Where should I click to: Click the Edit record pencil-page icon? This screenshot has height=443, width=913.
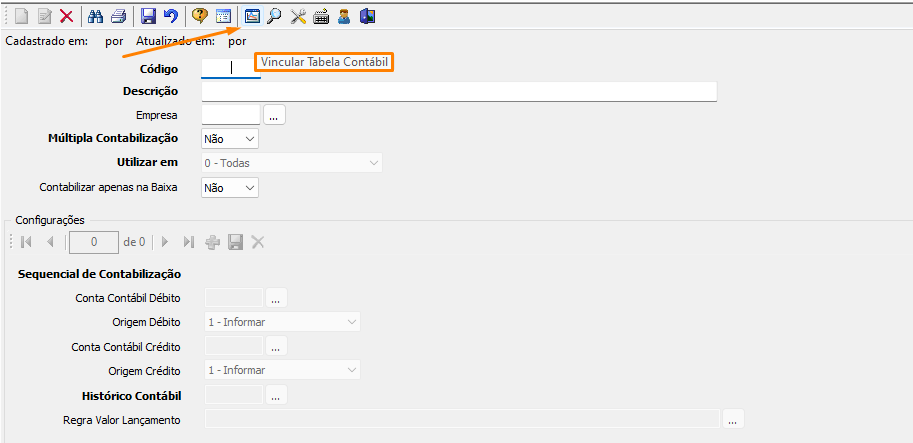44,17
